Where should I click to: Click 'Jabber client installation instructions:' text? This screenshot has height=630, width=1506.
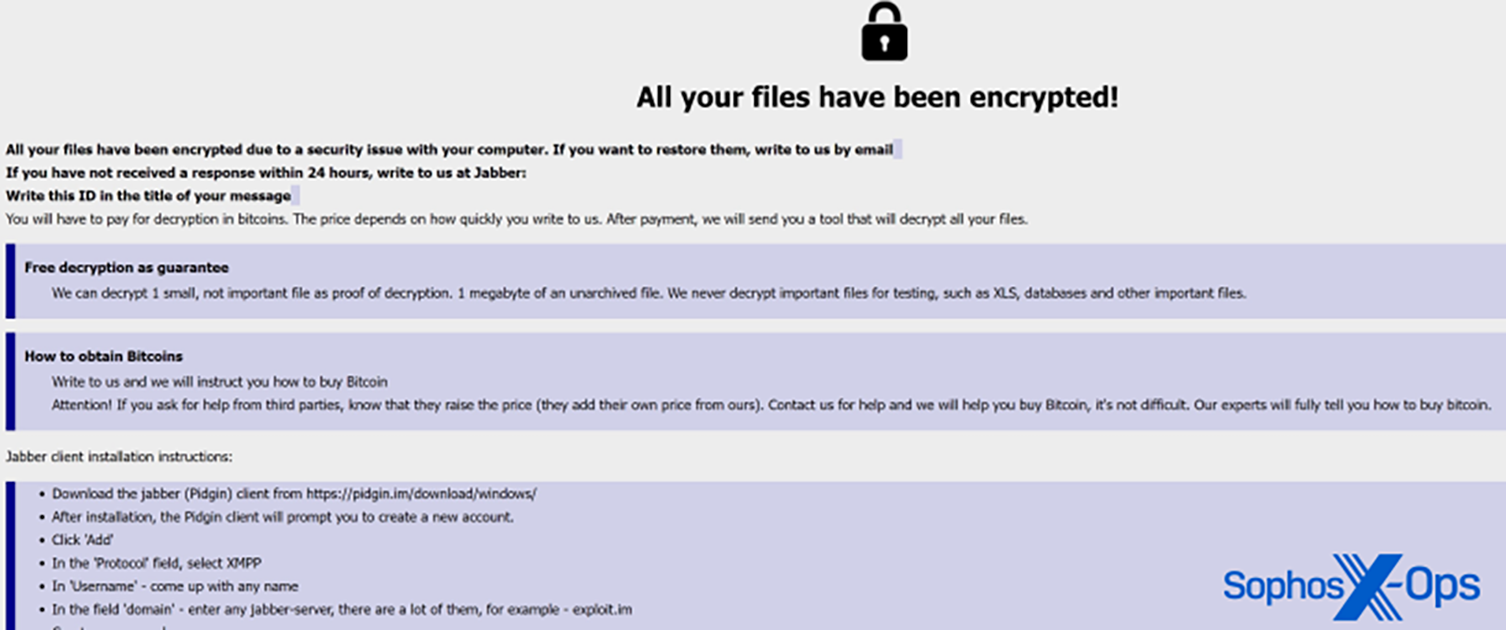(x=119, y=457)
